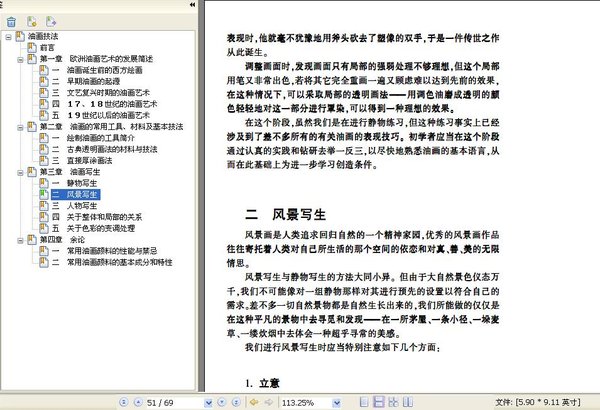Click the new bookmark icon
Viewport: 600px width, 410px height.
[32, 22]
